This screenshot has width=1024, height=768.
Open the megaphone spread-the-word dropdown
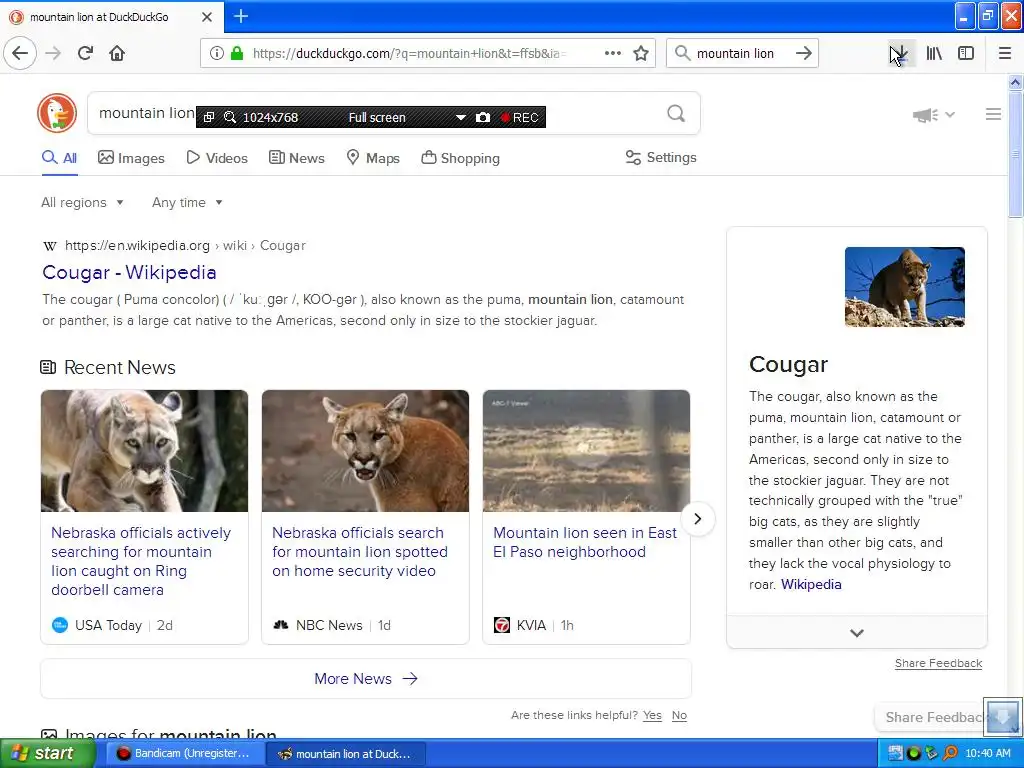[934, 115]
